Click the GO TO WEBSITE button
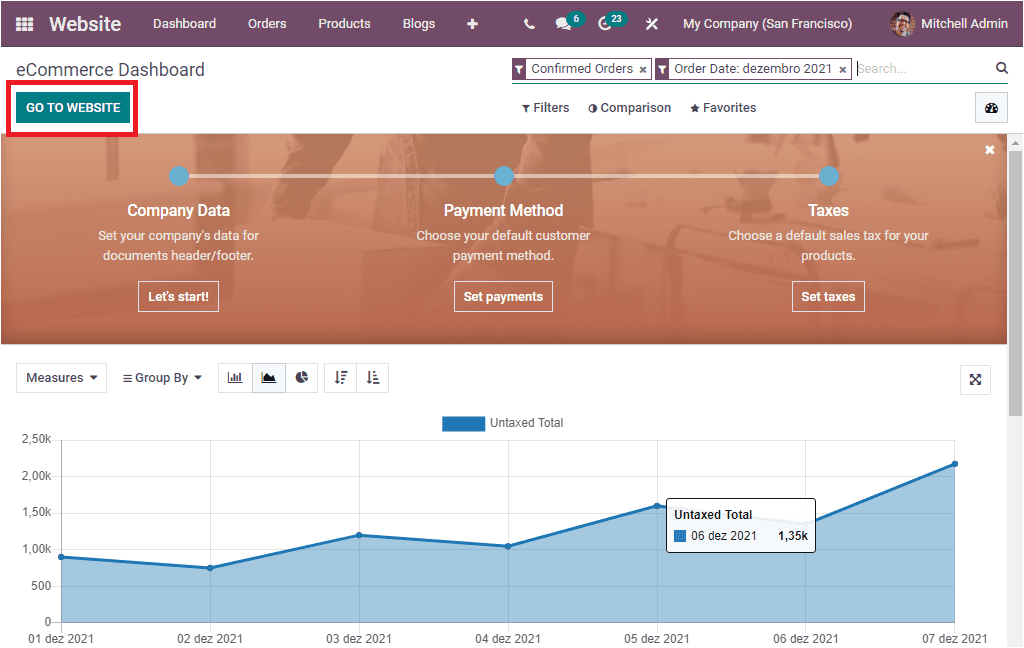The height and width of the screenshot is (648, 1024). (71, 105)
